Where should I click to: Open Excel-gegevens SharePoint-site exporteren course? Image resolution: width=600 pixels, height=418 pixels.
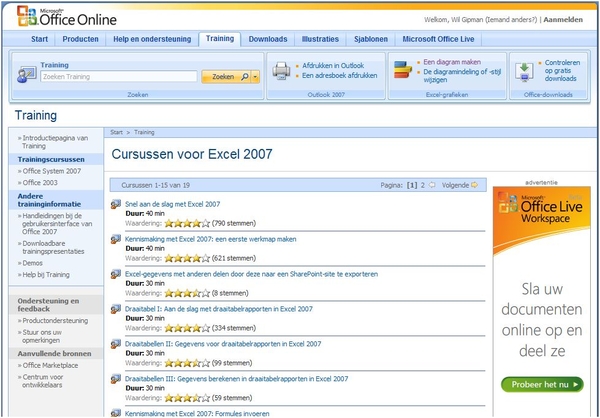coord(251,274)
